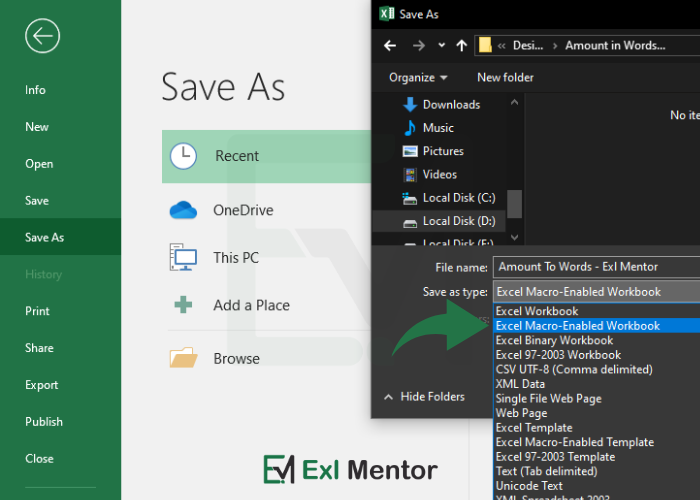This screenshot has height=500, width=700.
Task: Choose Excel Template file type
Action: 597,428
